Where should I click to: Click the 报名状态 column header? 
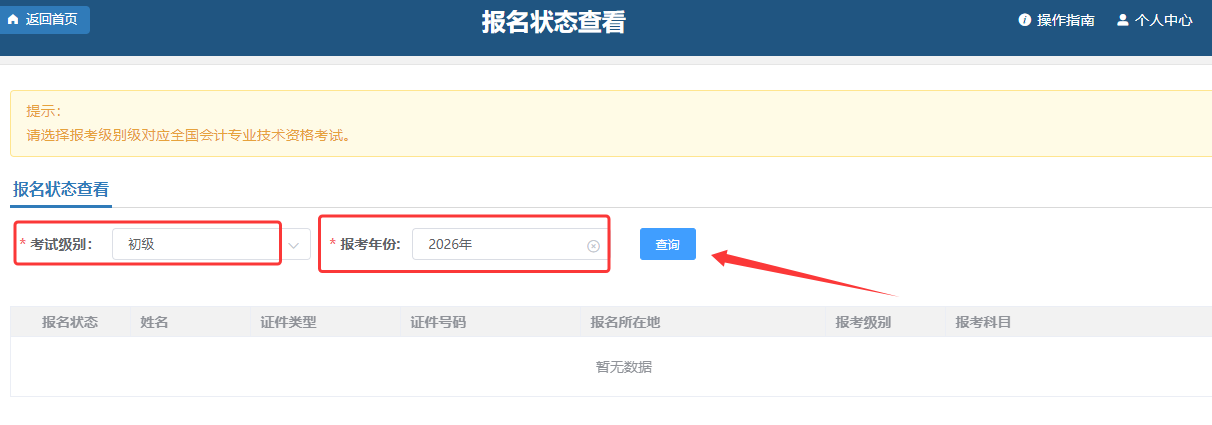70,322
